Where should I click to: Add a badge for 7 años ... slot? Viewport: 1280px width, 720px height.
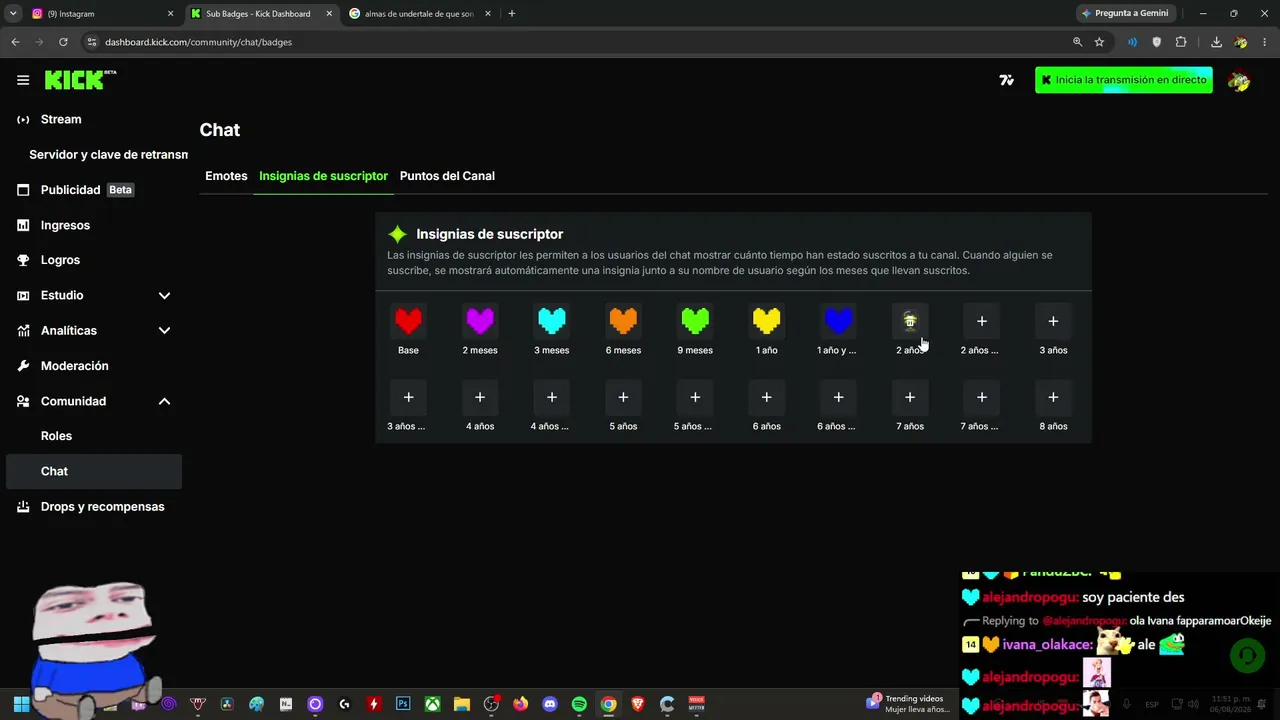982,397
